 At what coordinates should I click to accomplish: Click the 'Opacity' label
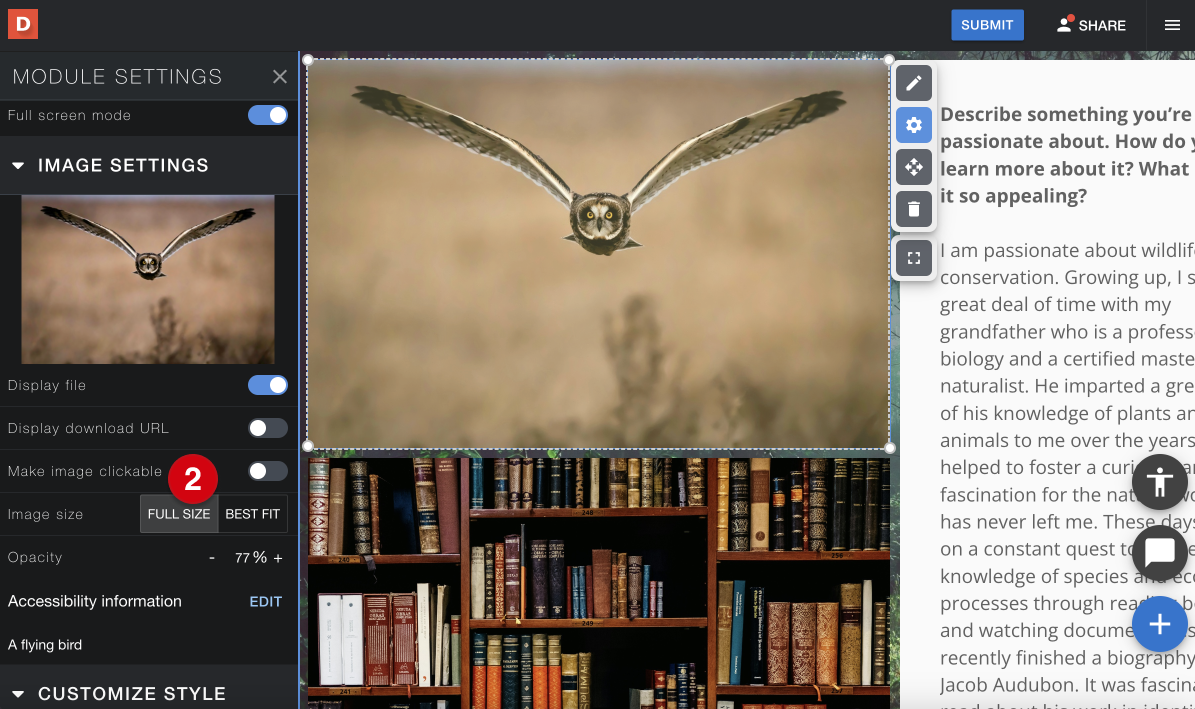point(35,557)
